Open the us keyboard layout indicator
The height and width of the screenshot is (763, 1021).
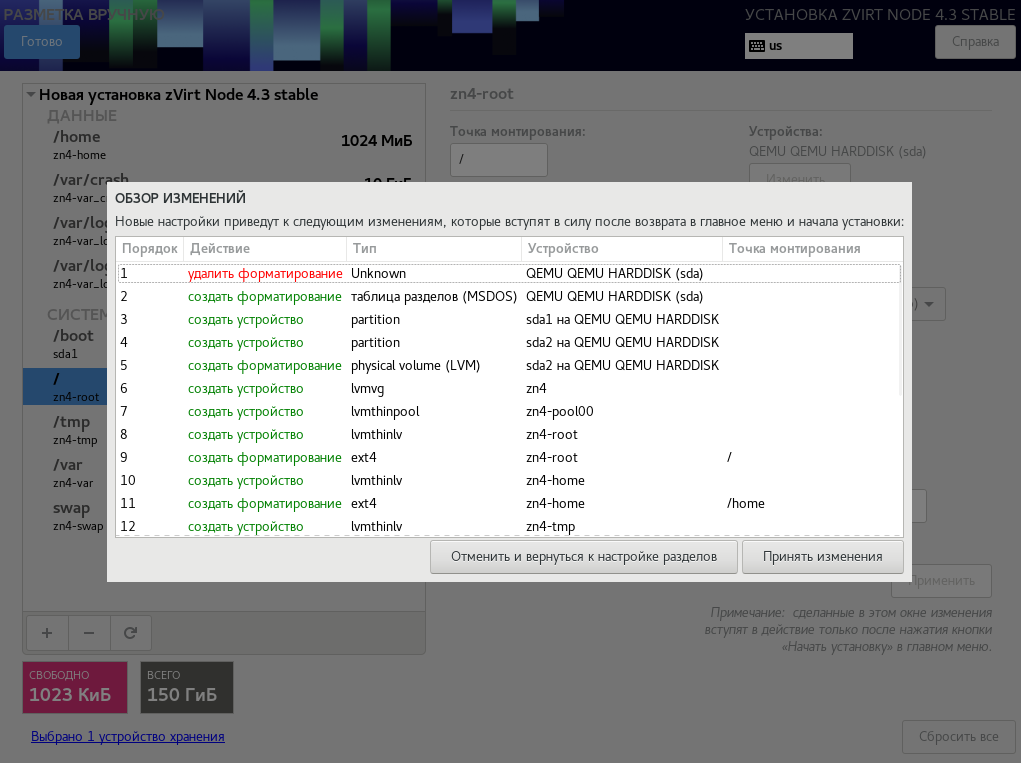pos(798,46)
